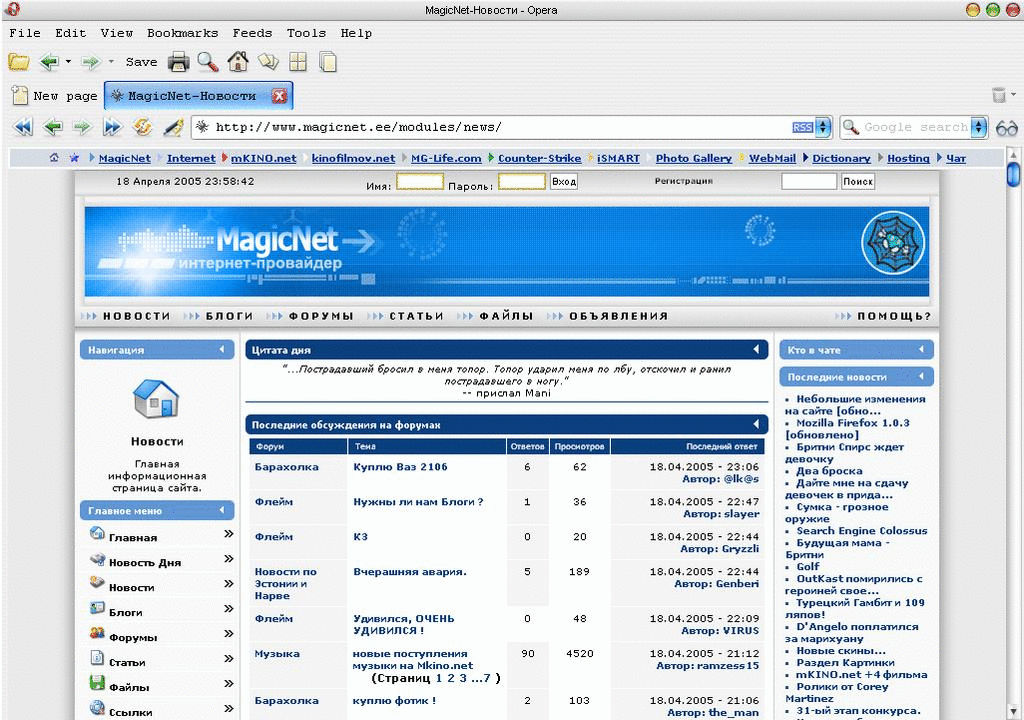Open the closed tabs trash icon
The height and width of the screenshot is (720, 1024).
(x=999, y=95)
